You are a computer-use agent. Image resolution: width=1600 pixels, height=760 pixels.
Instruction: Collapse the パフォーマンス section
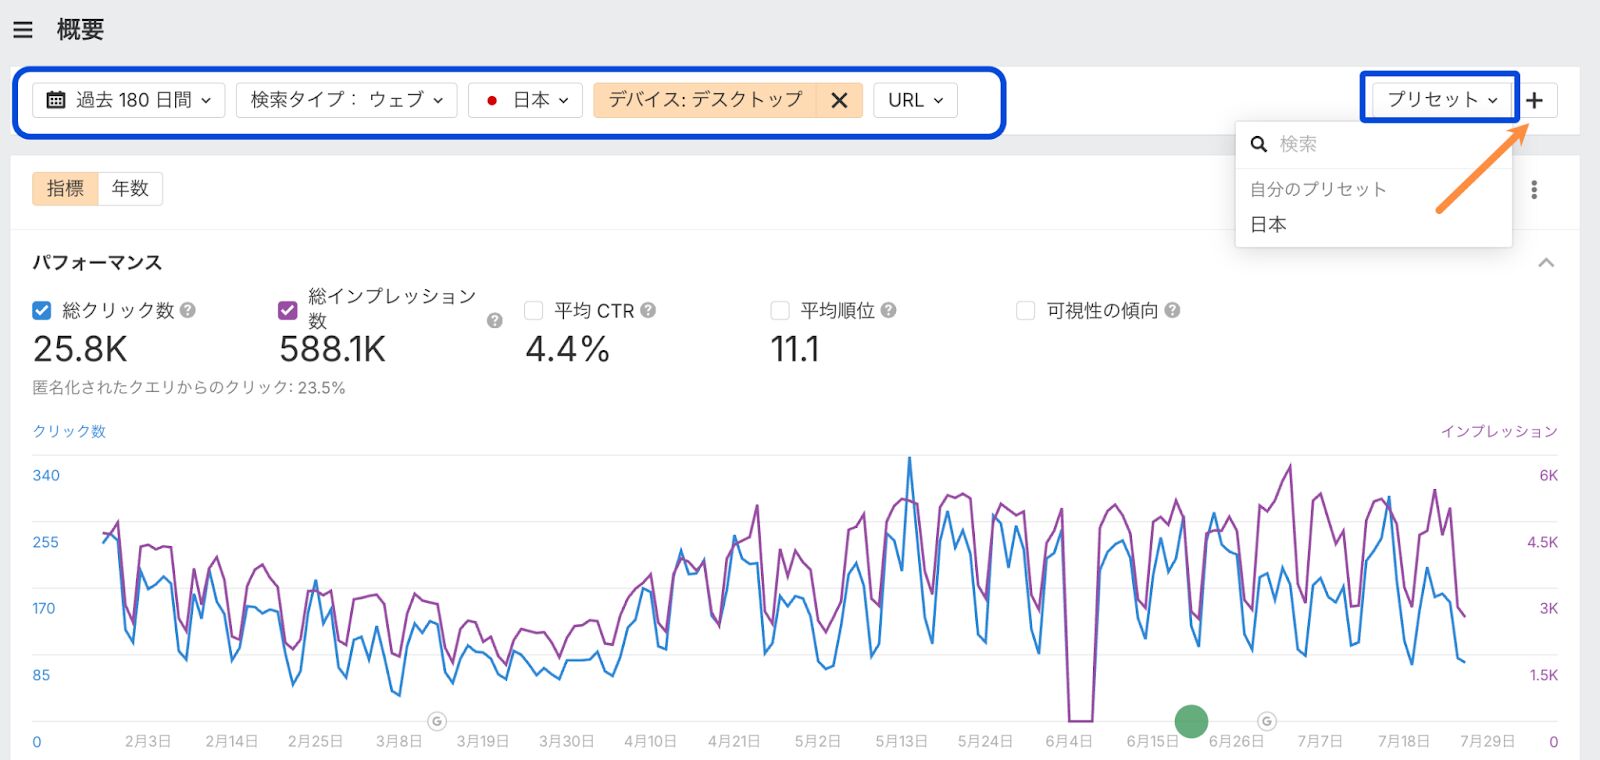[1546, 263]
